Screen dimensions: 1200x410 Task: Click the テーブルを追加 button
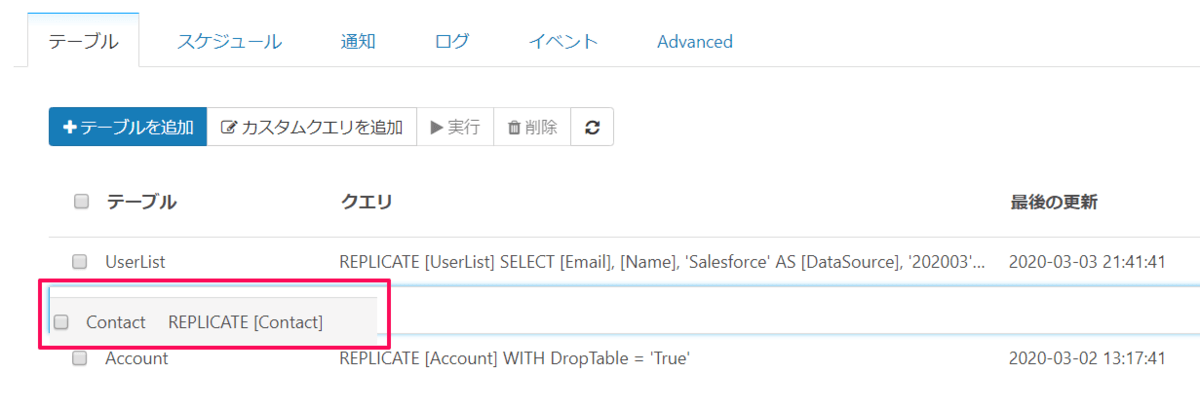click(x=128, y=127)
